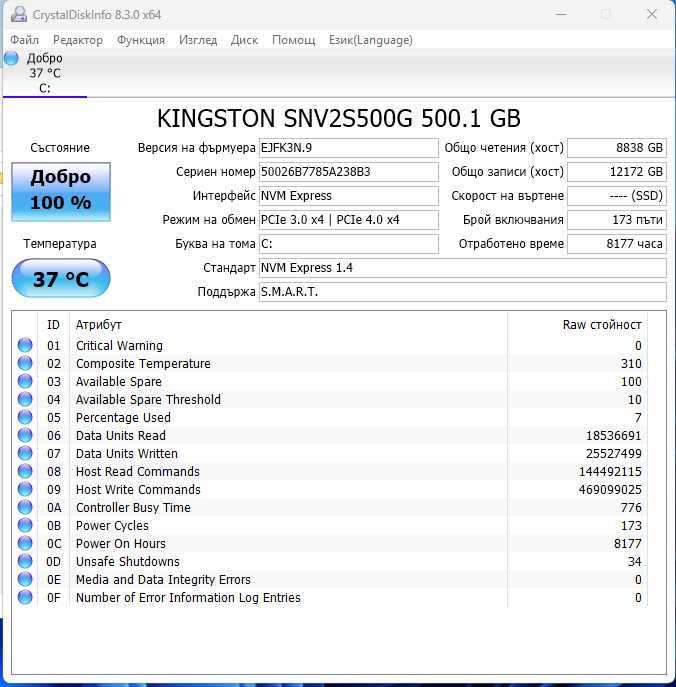Click the Raw стойност column header
Screen dimensions: 676x687
[x=577, y=325]
